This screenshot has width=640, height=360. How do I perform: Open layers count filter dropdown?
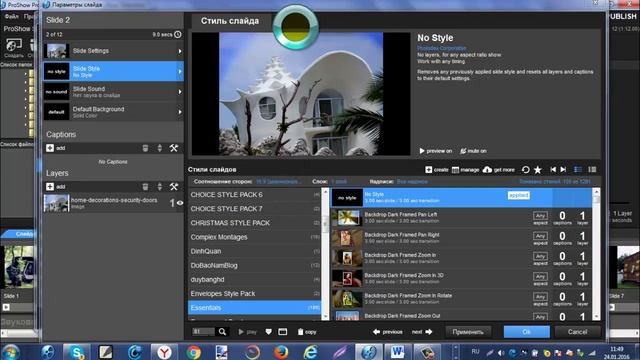[x=339, y=182]
